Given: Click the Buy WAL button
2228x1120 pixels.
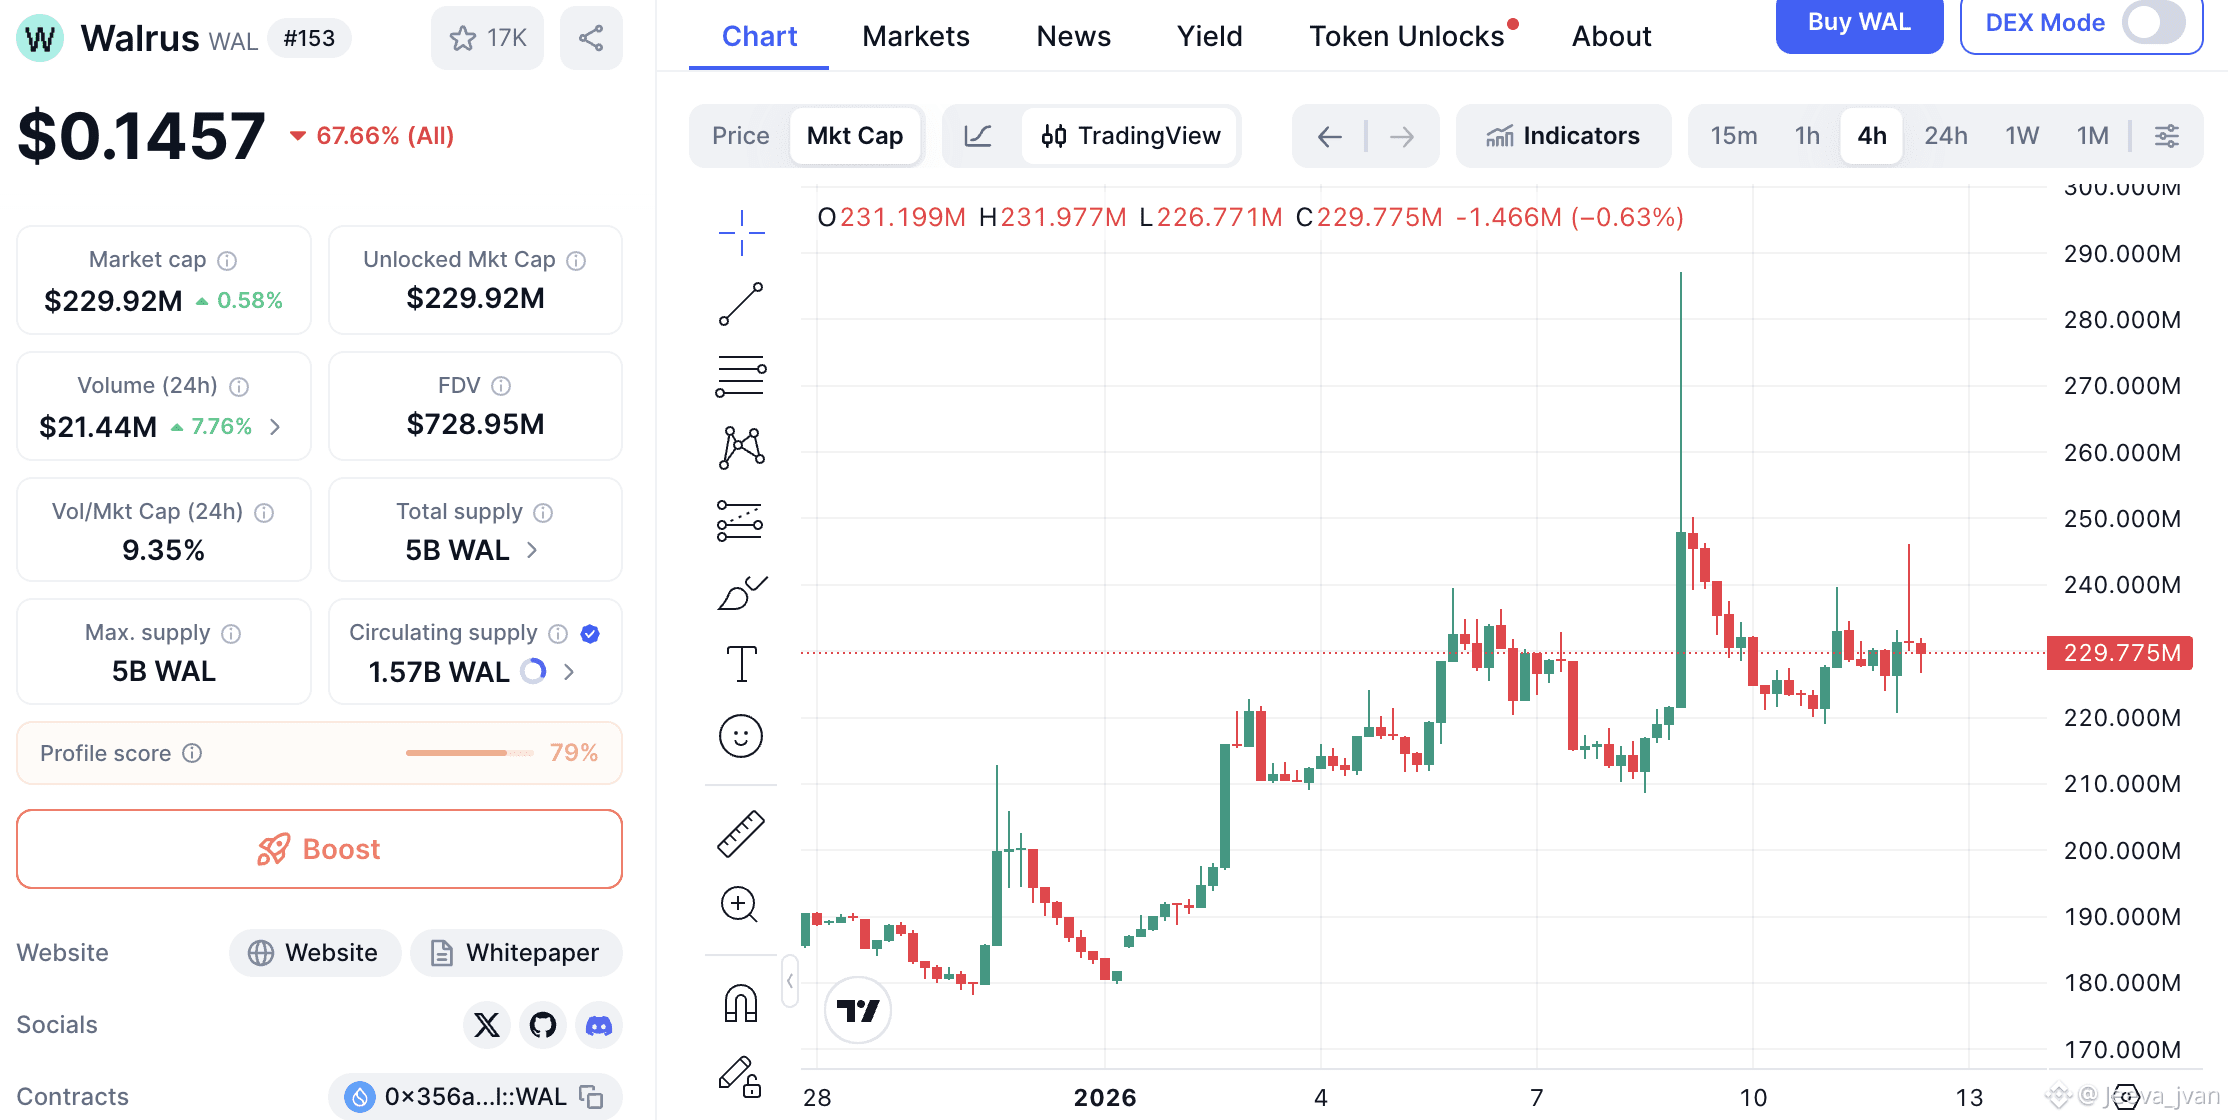Looking at the screenshot, I should (1858, 22).
